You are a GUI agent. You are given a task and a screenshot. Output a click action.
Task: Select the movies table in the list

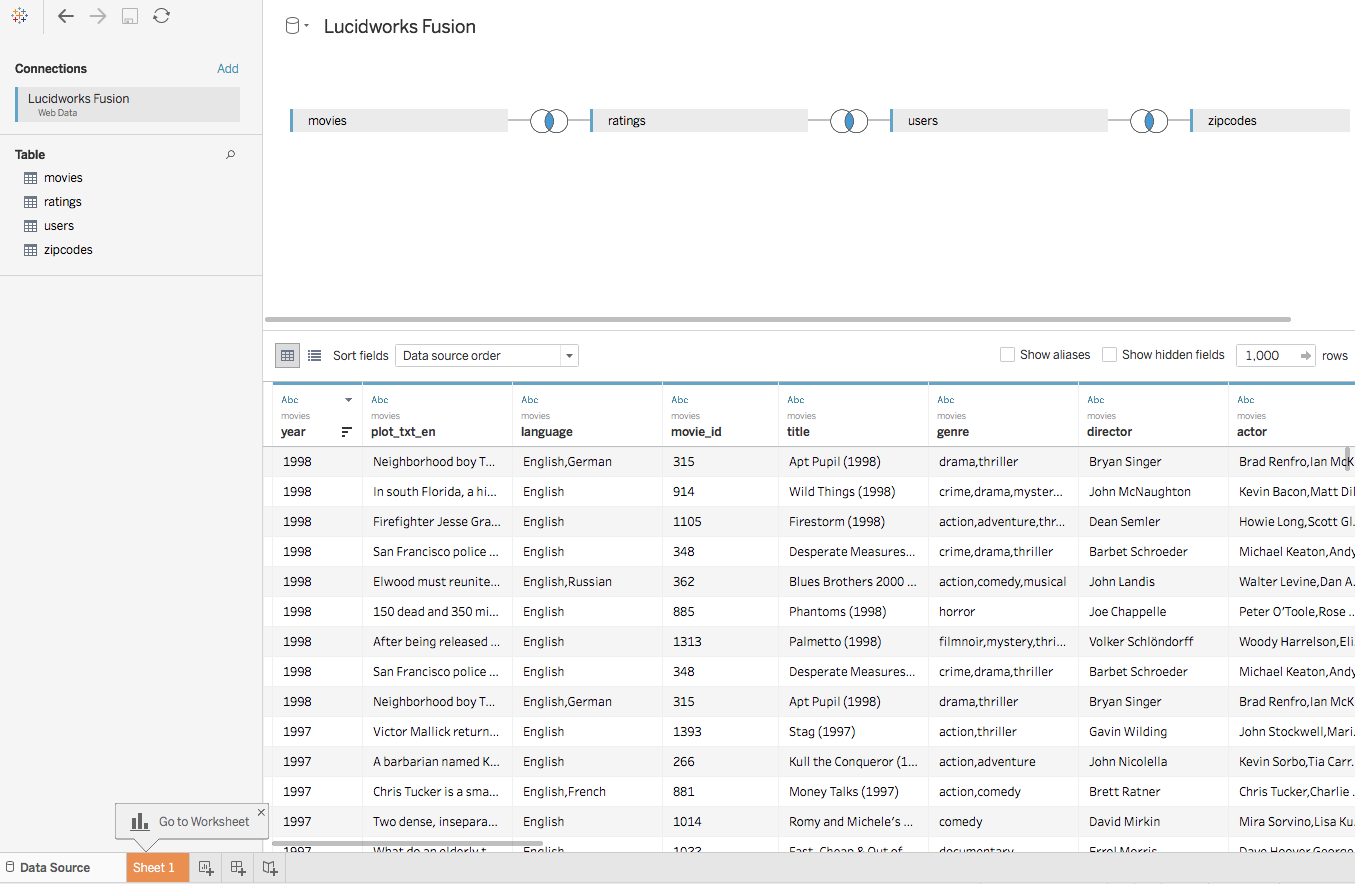pos(63,178)
